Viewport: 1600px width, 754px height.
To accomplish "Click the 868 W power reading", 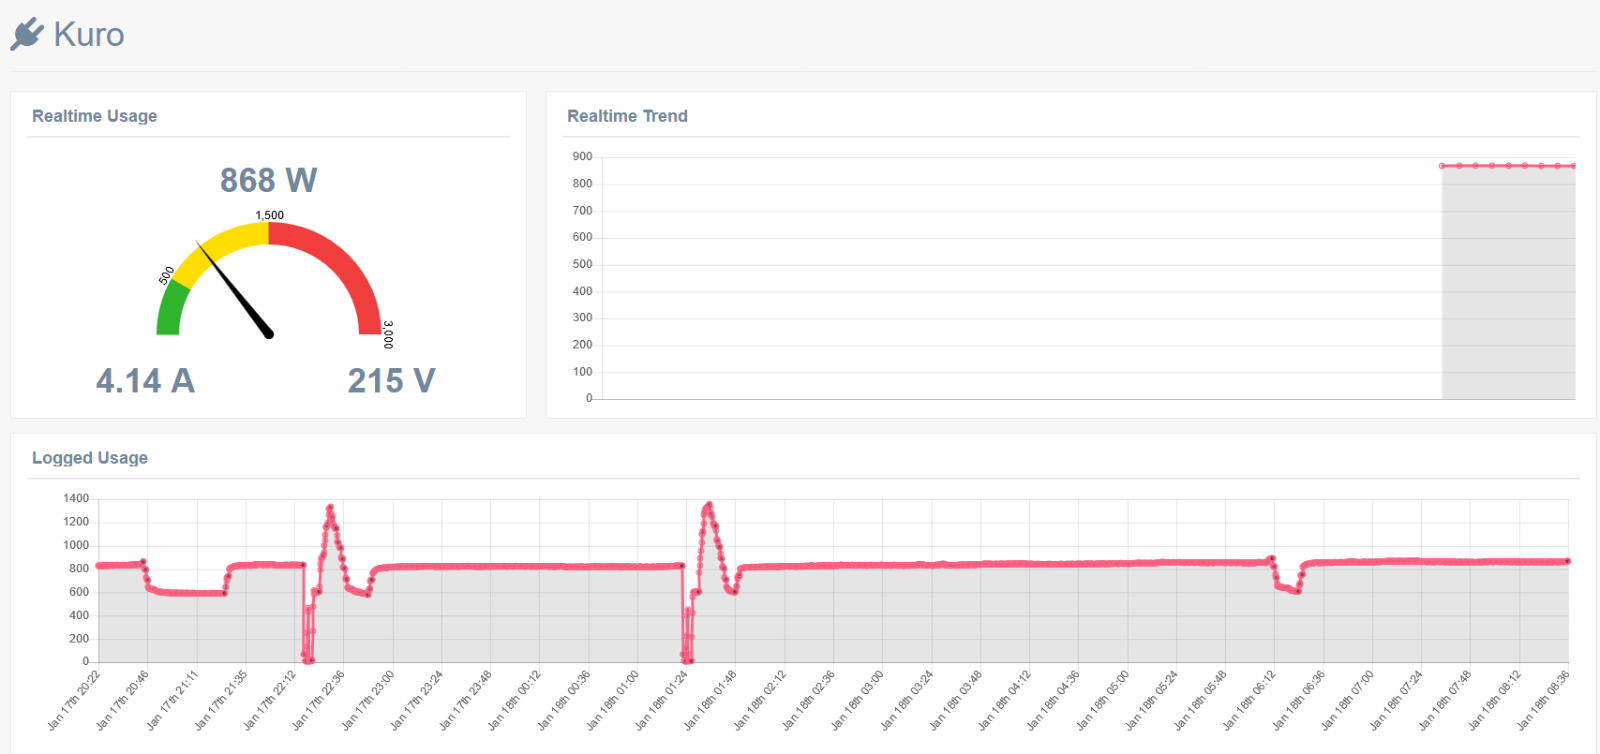I will (268, 180).
